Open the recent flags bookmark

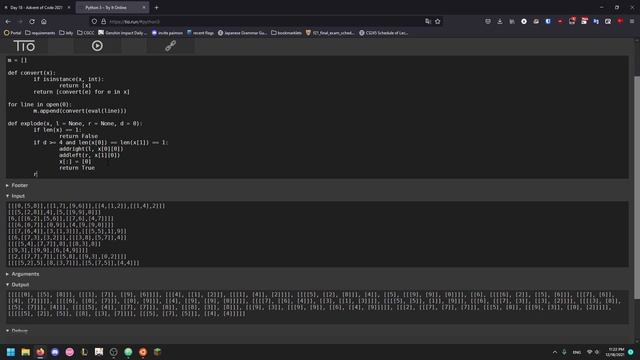200,33
